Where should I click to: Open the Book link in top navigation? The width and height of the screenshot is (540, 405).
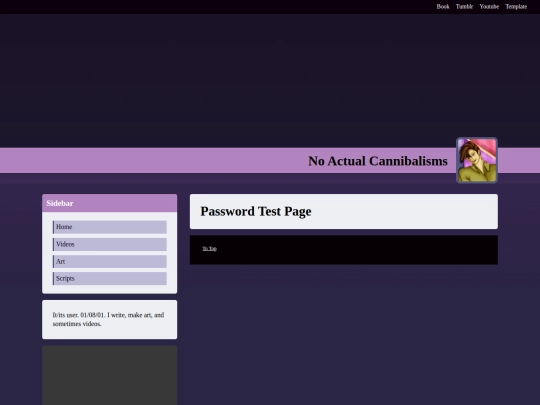[443, 7]
